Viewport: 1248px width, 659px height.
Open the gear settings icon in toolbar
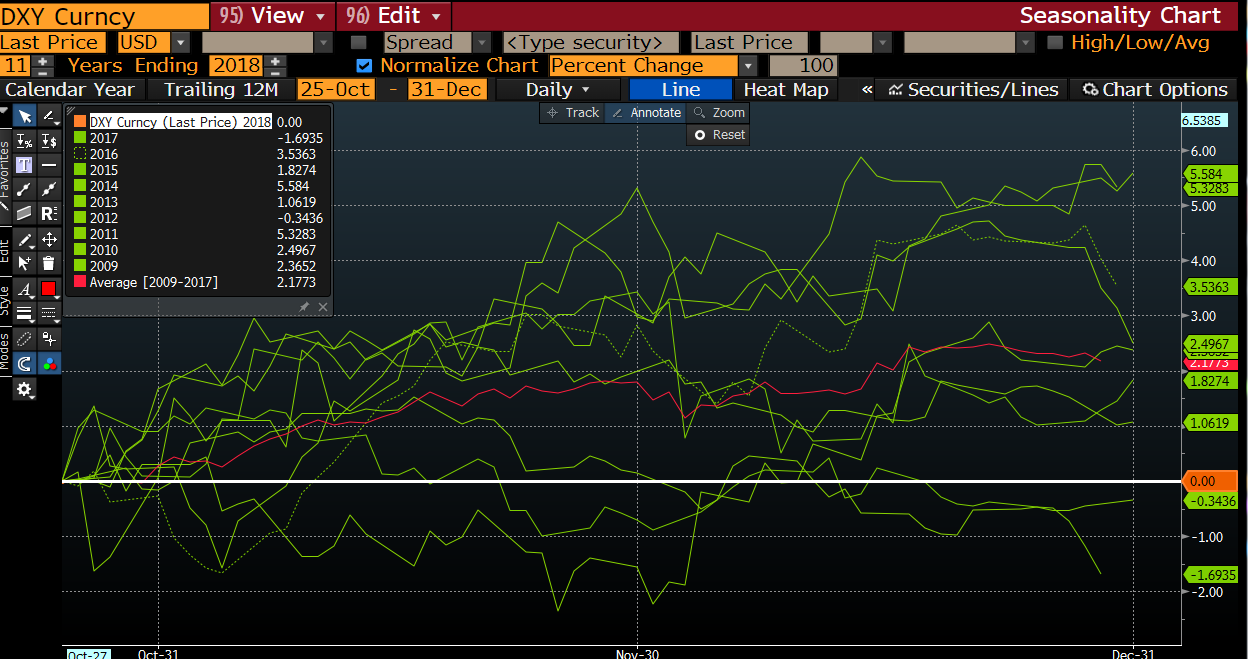[x=24, y=389]
